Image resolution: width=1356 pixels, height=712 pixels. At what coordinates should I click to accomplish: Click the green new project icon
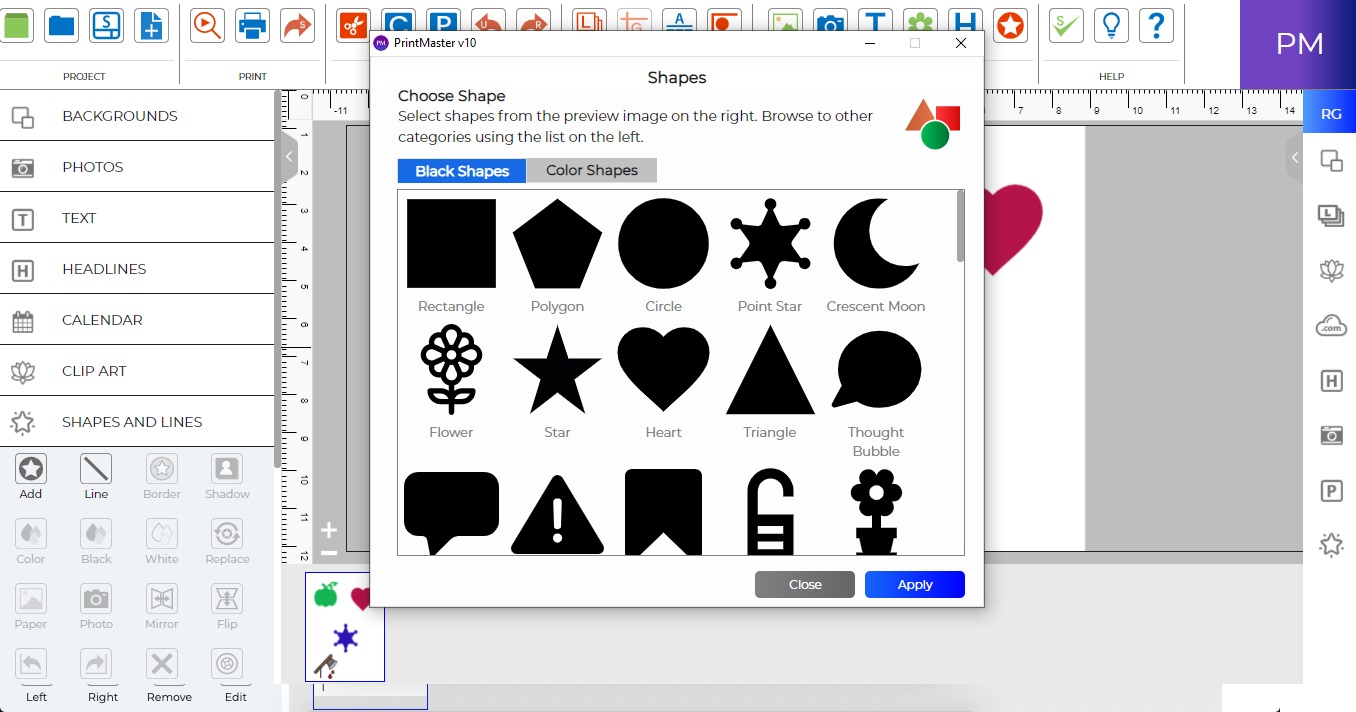[17, 25]
